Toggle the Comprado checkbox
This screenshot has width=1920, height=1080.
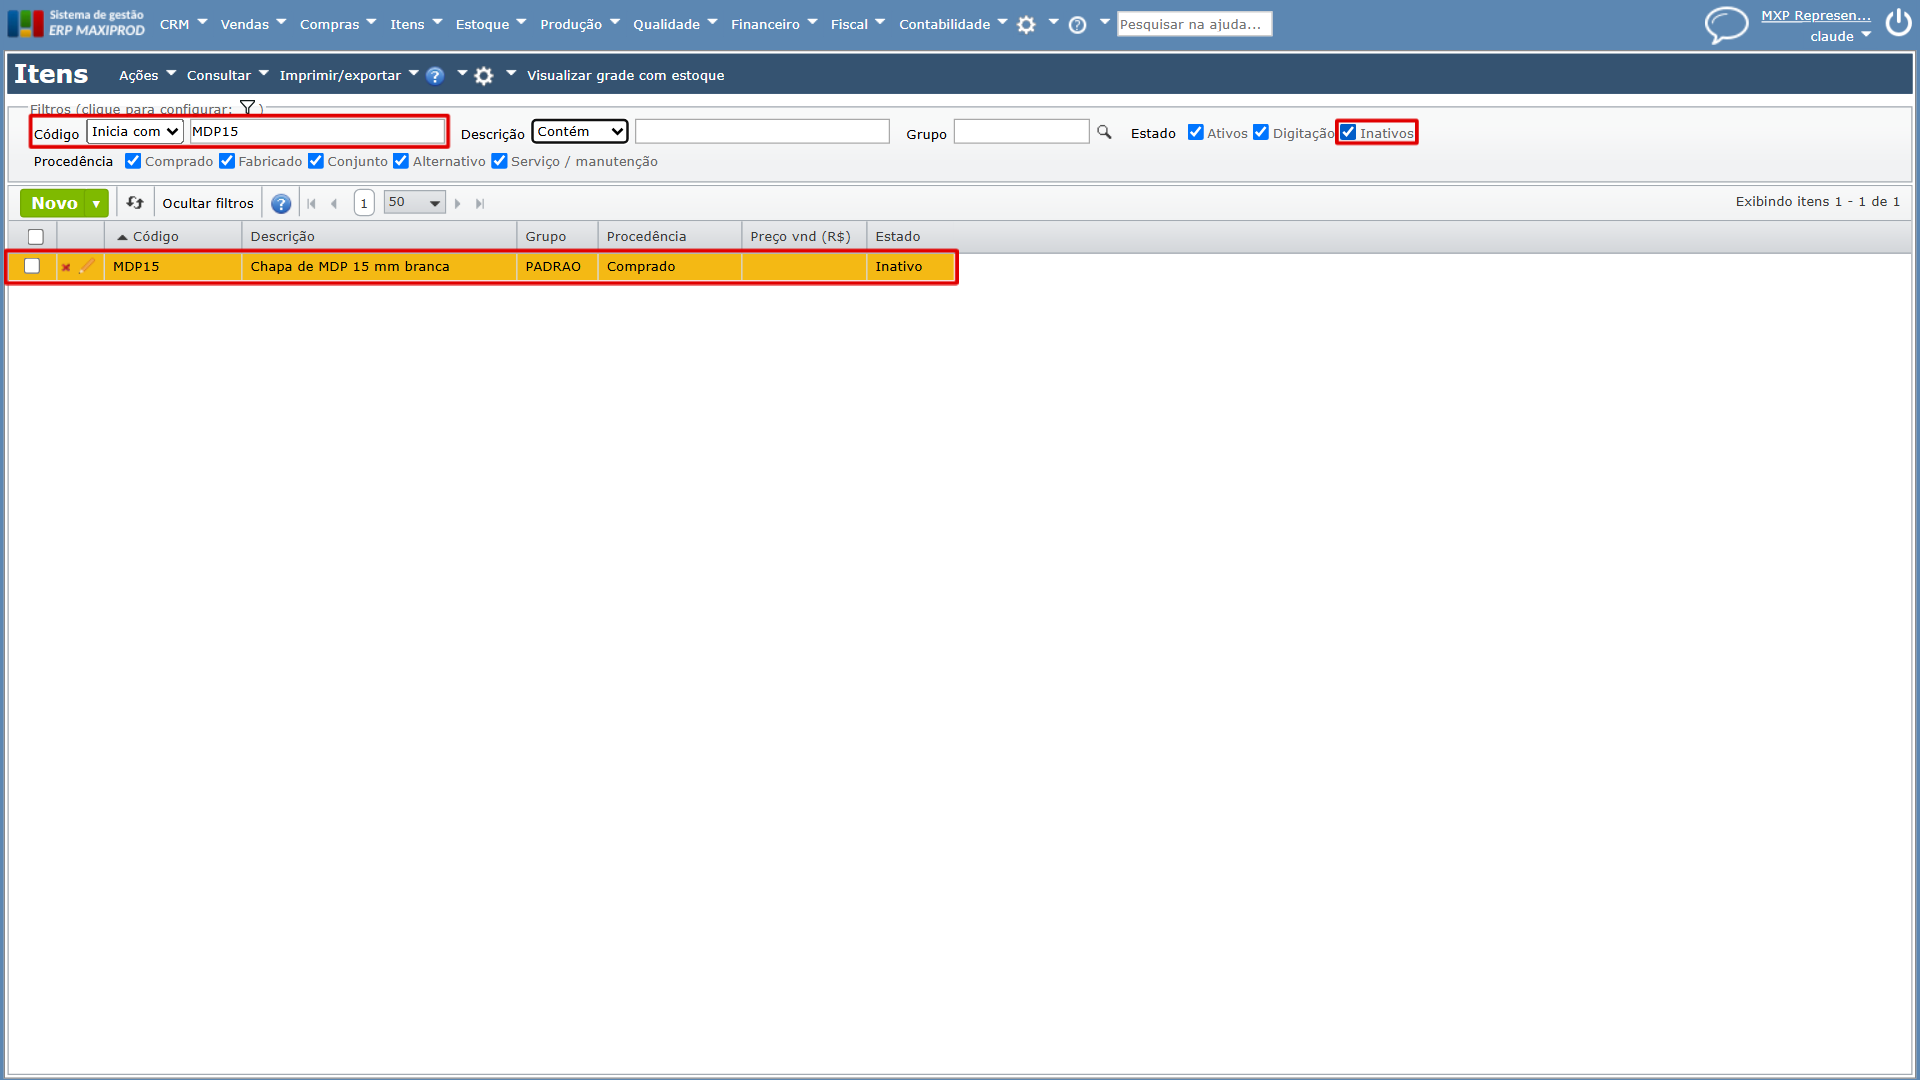click(x=133, y=161)
